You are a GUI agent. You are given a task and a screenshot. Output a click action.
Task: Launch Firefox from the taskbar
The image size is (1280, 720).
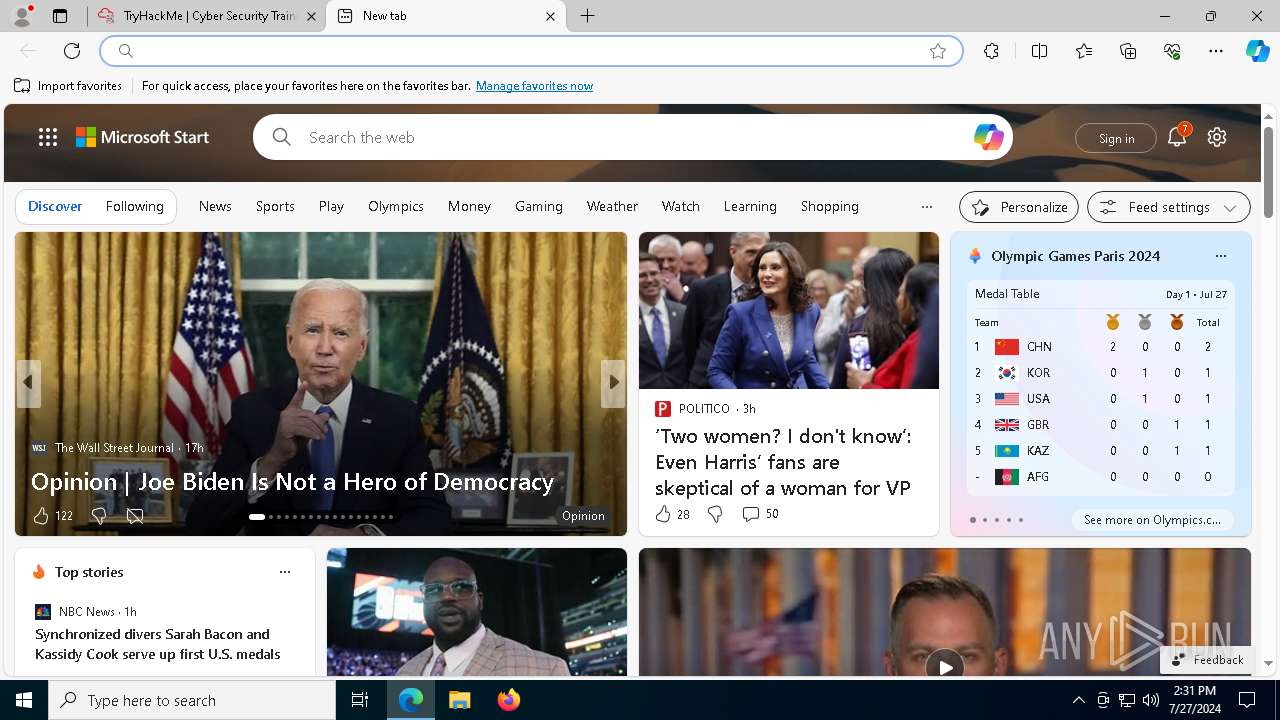point(509,700)
